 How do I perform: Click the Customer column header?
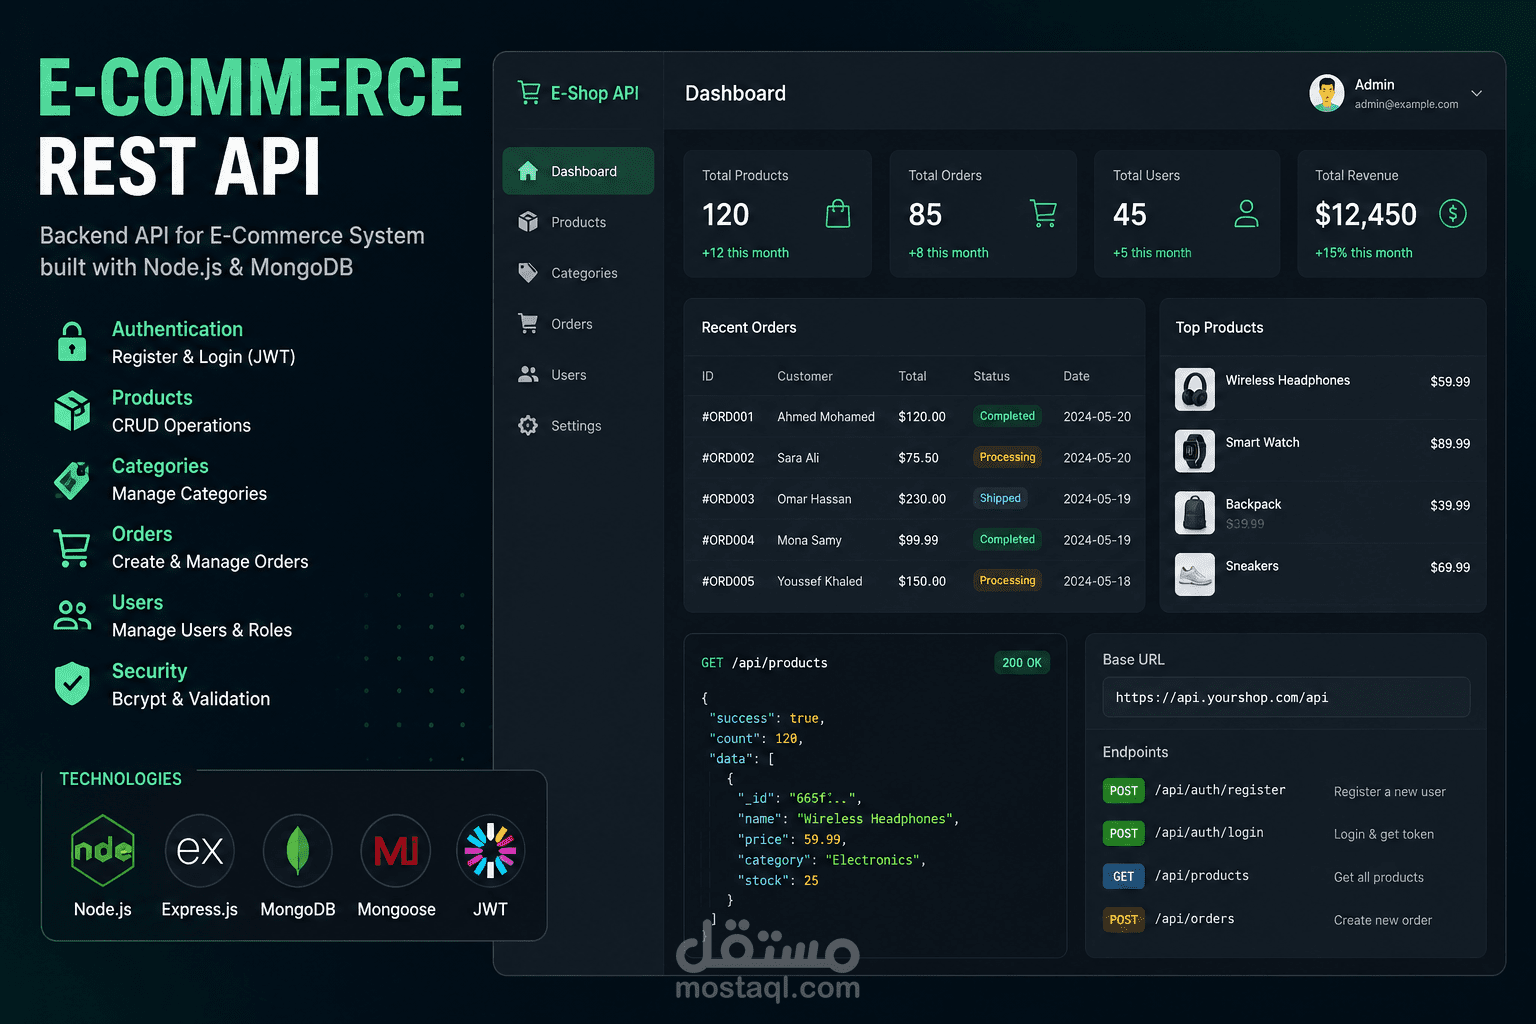click(x=805, y=376)
